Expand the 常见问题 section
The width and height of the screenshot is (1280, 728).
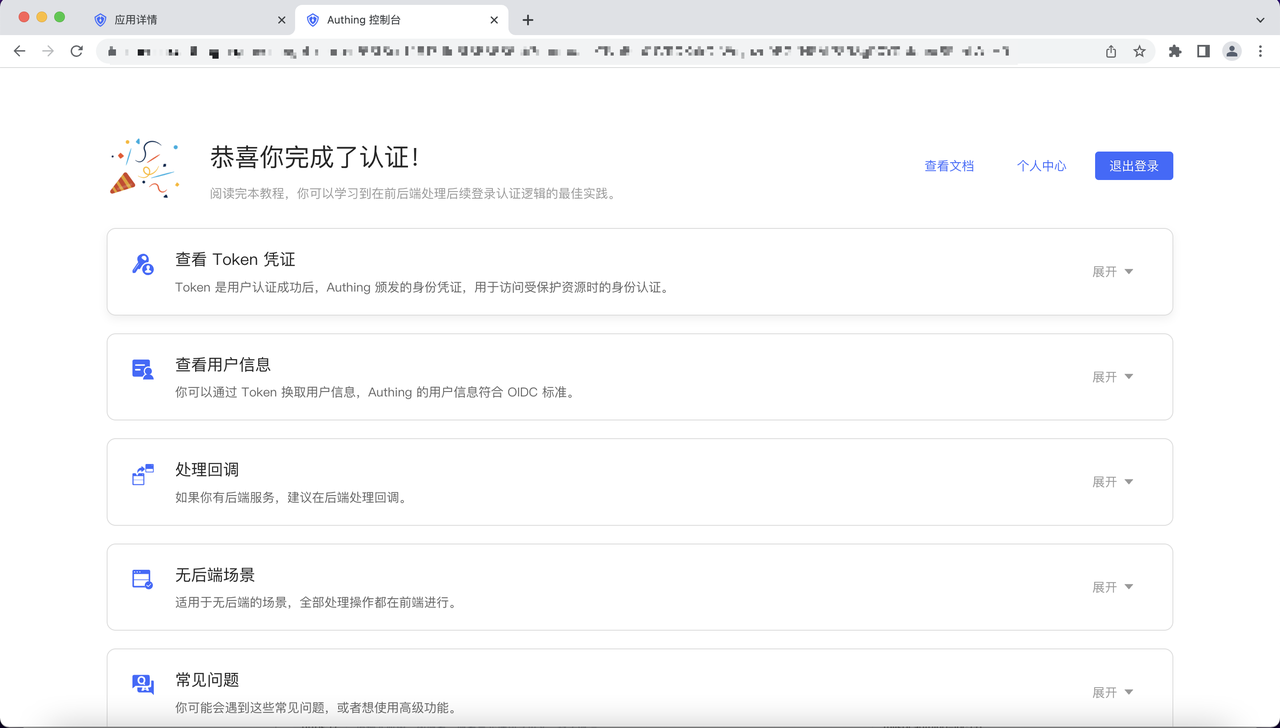click(1112, 691)
